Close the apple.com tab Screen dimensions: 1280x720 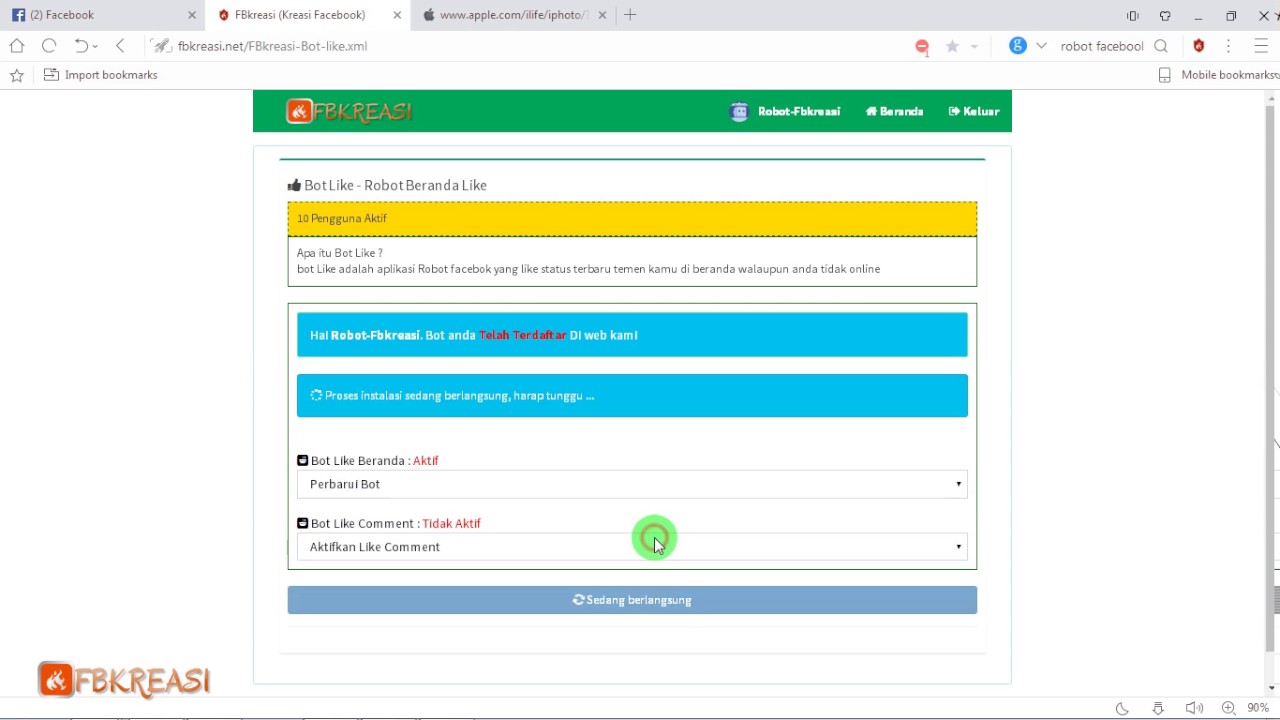click(602, 15)
